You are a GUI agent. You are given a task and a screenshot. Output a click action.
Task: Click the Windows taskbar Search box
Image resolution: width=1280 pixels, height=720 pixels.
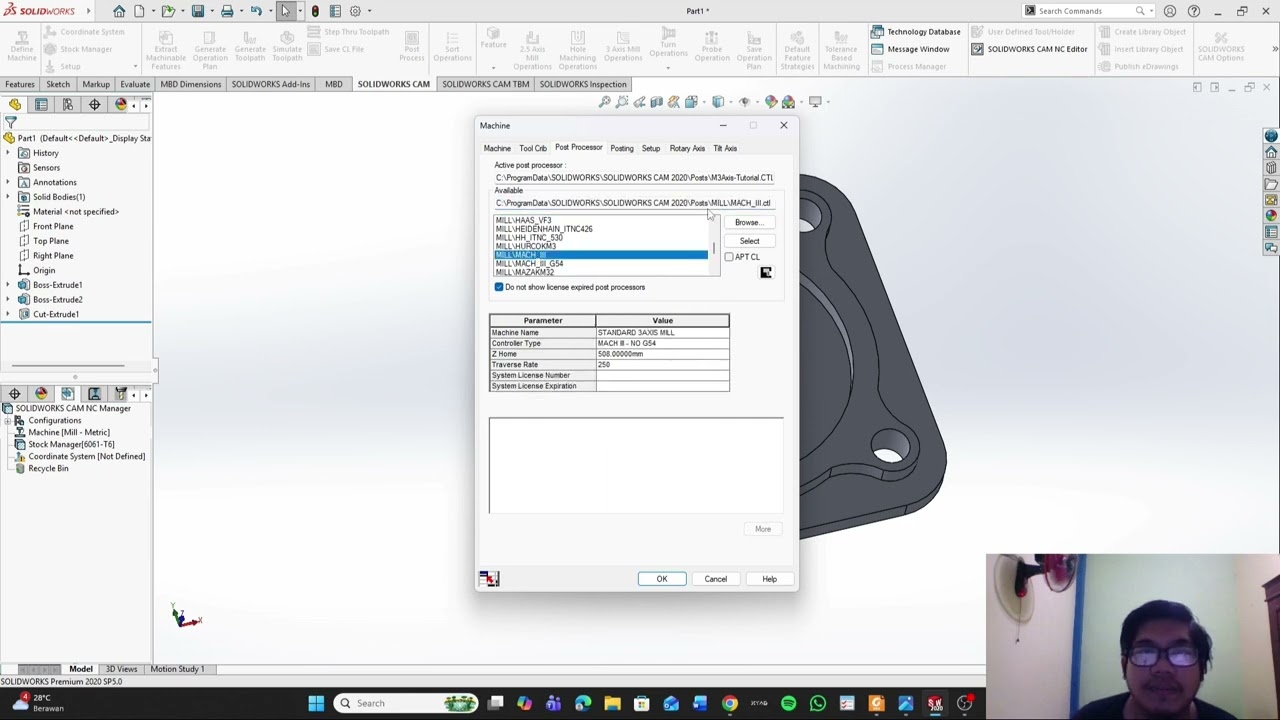[406, 703]
